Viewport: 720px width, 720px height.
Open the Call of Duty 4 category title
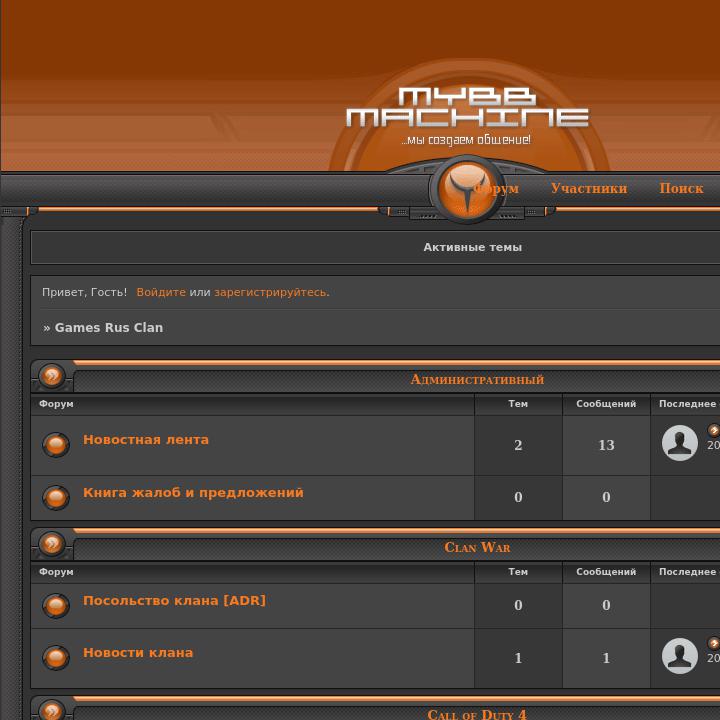coord(477,714)
